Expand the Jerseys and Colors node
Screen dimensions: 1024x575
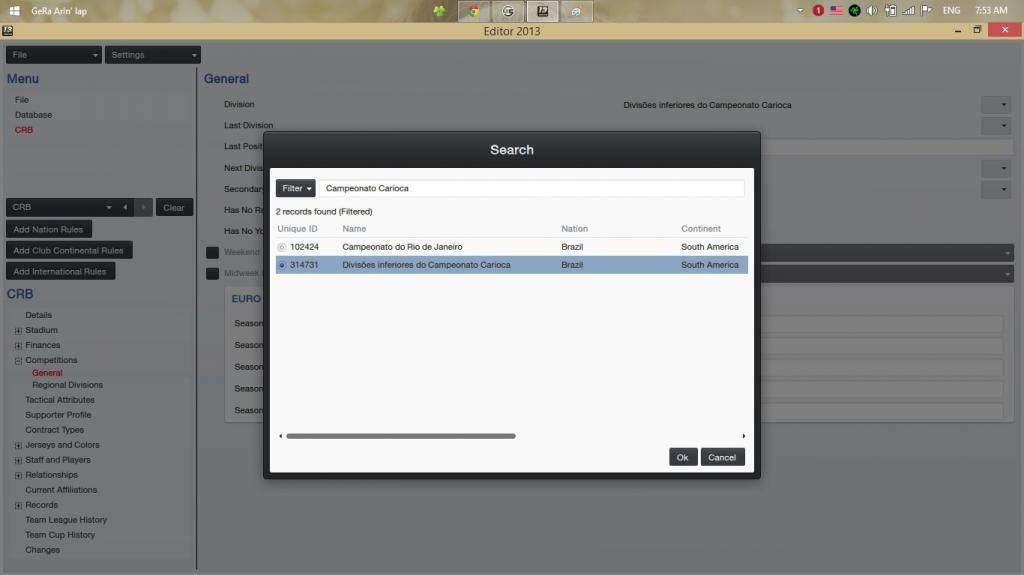18,446
